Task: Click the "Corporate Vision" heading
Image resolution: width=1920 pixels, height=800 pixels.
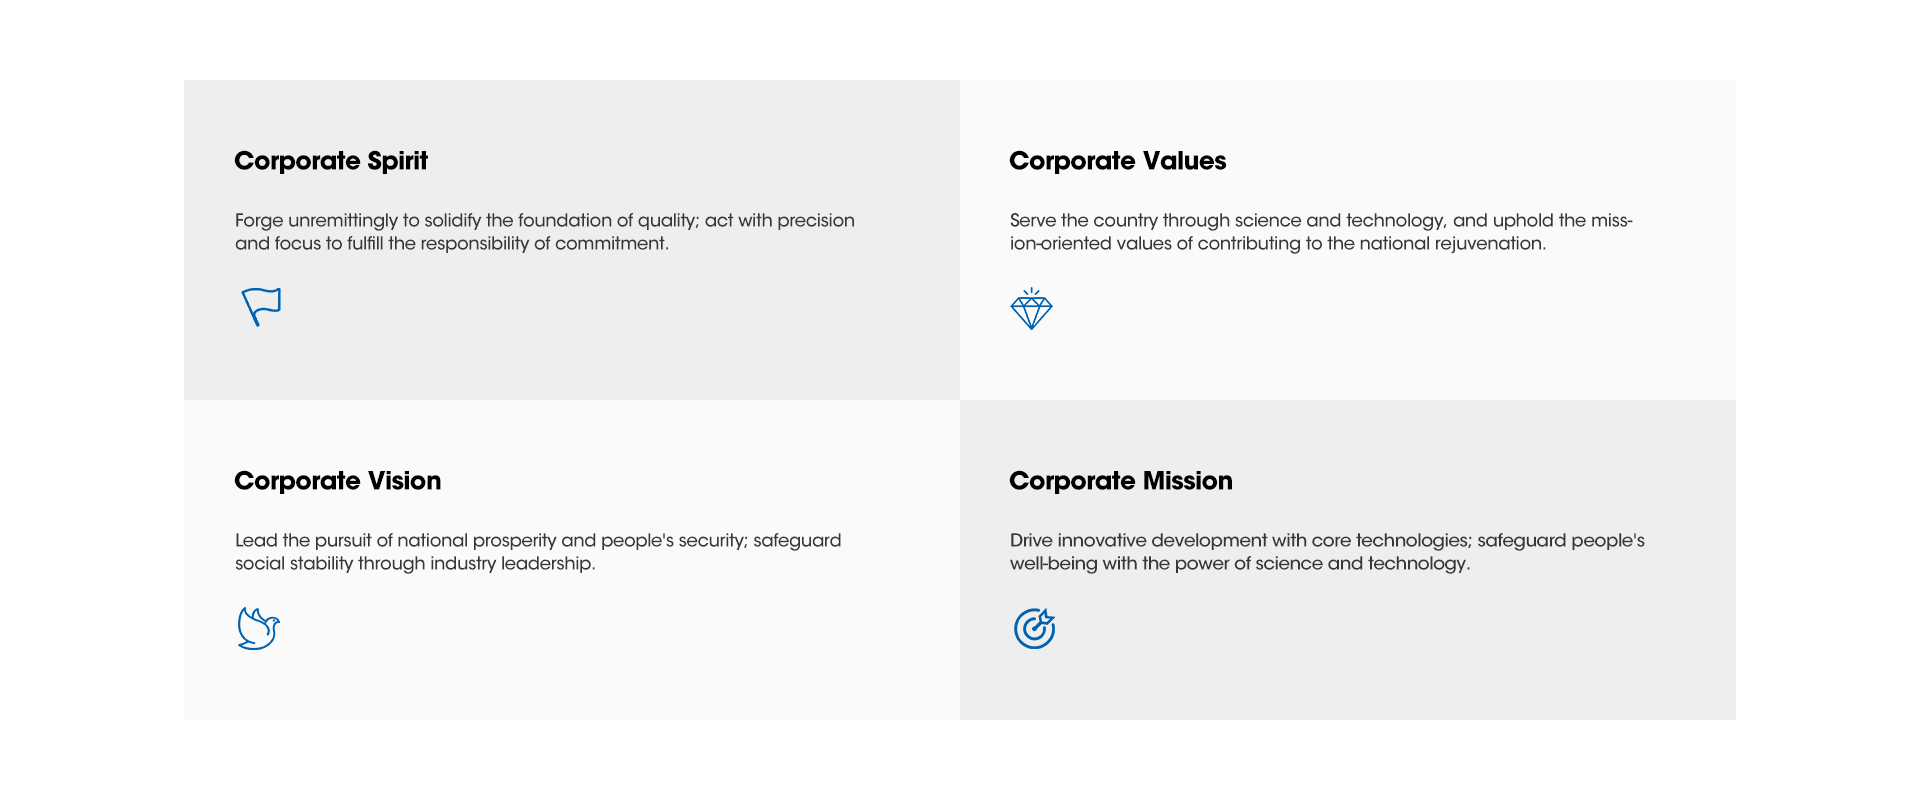Action: tap(337, 481)
